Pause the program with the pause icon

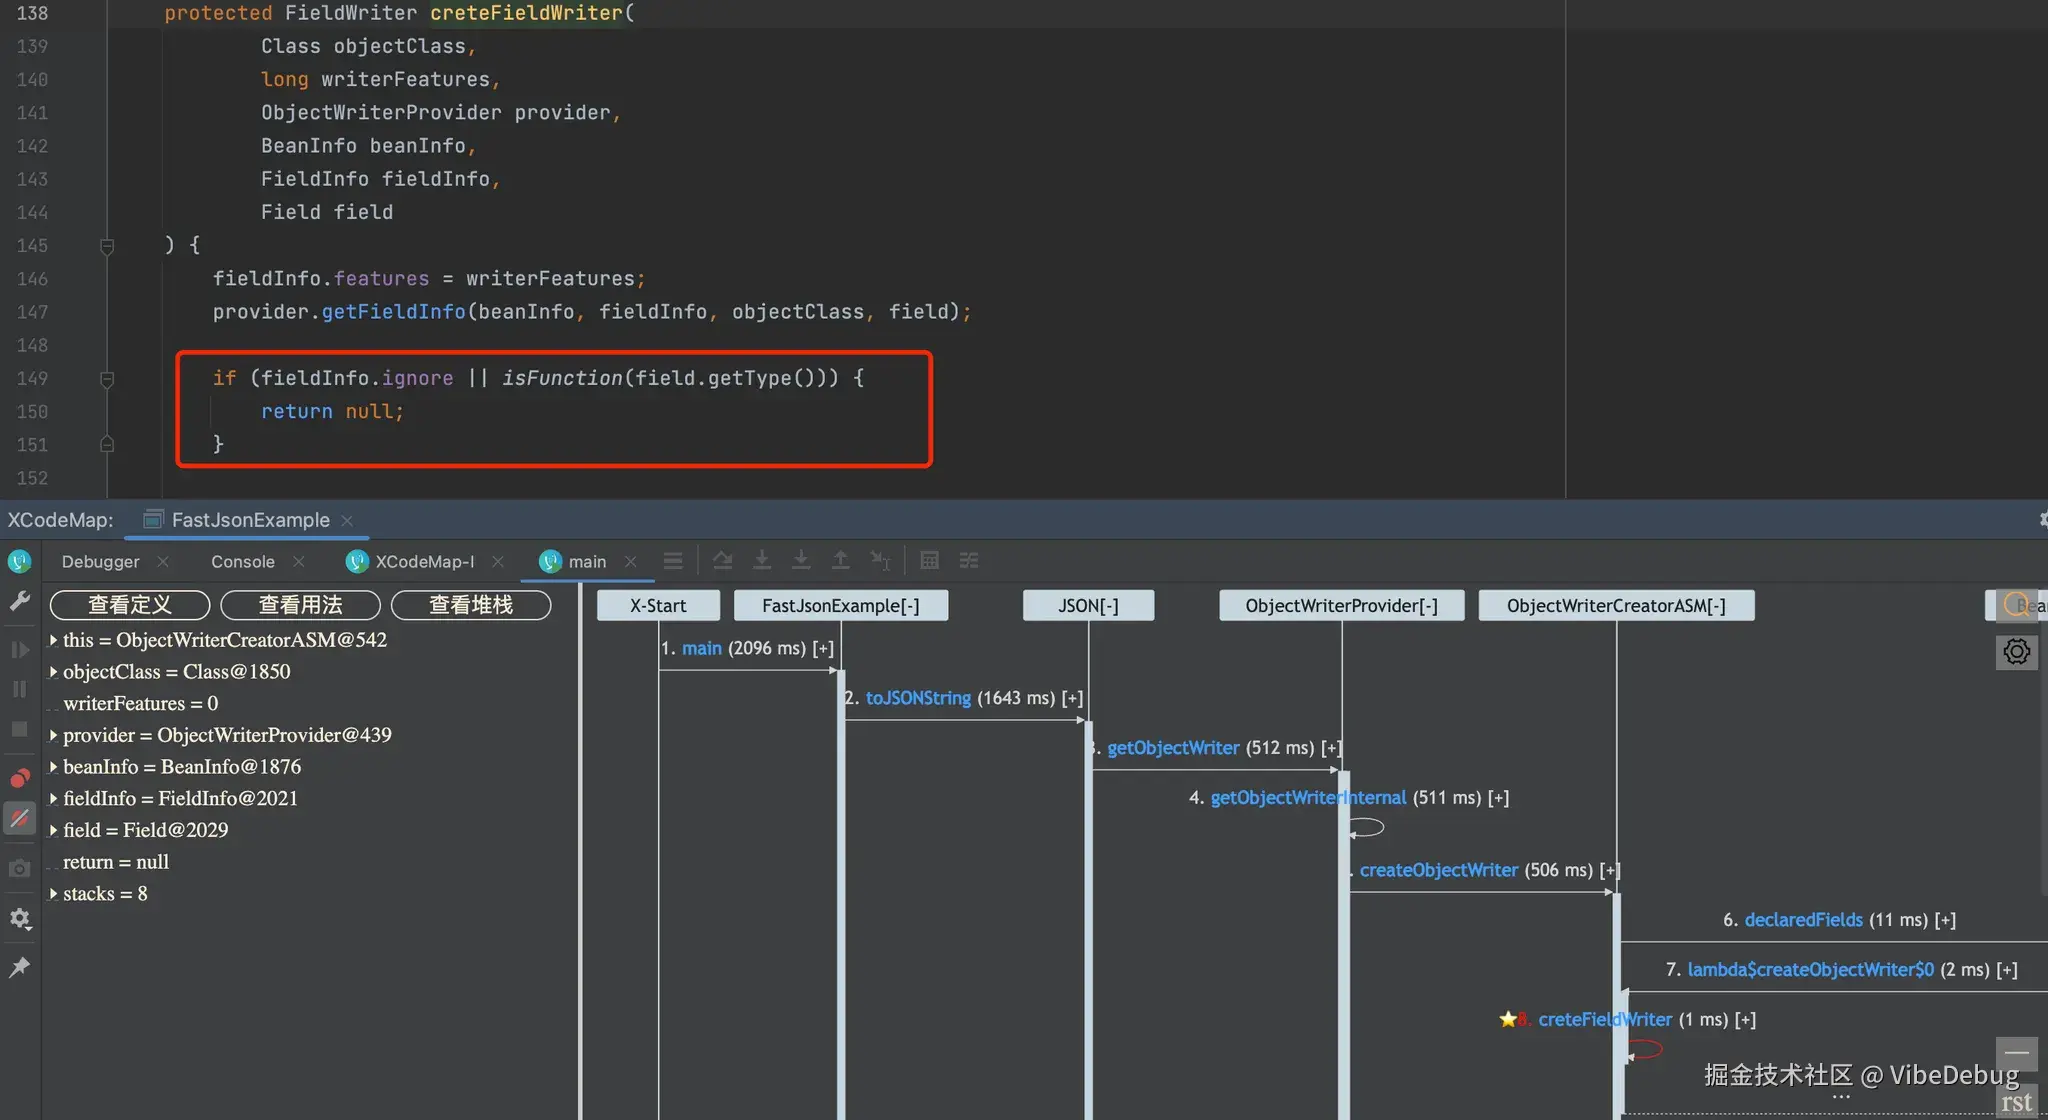[x=19, y=689]
